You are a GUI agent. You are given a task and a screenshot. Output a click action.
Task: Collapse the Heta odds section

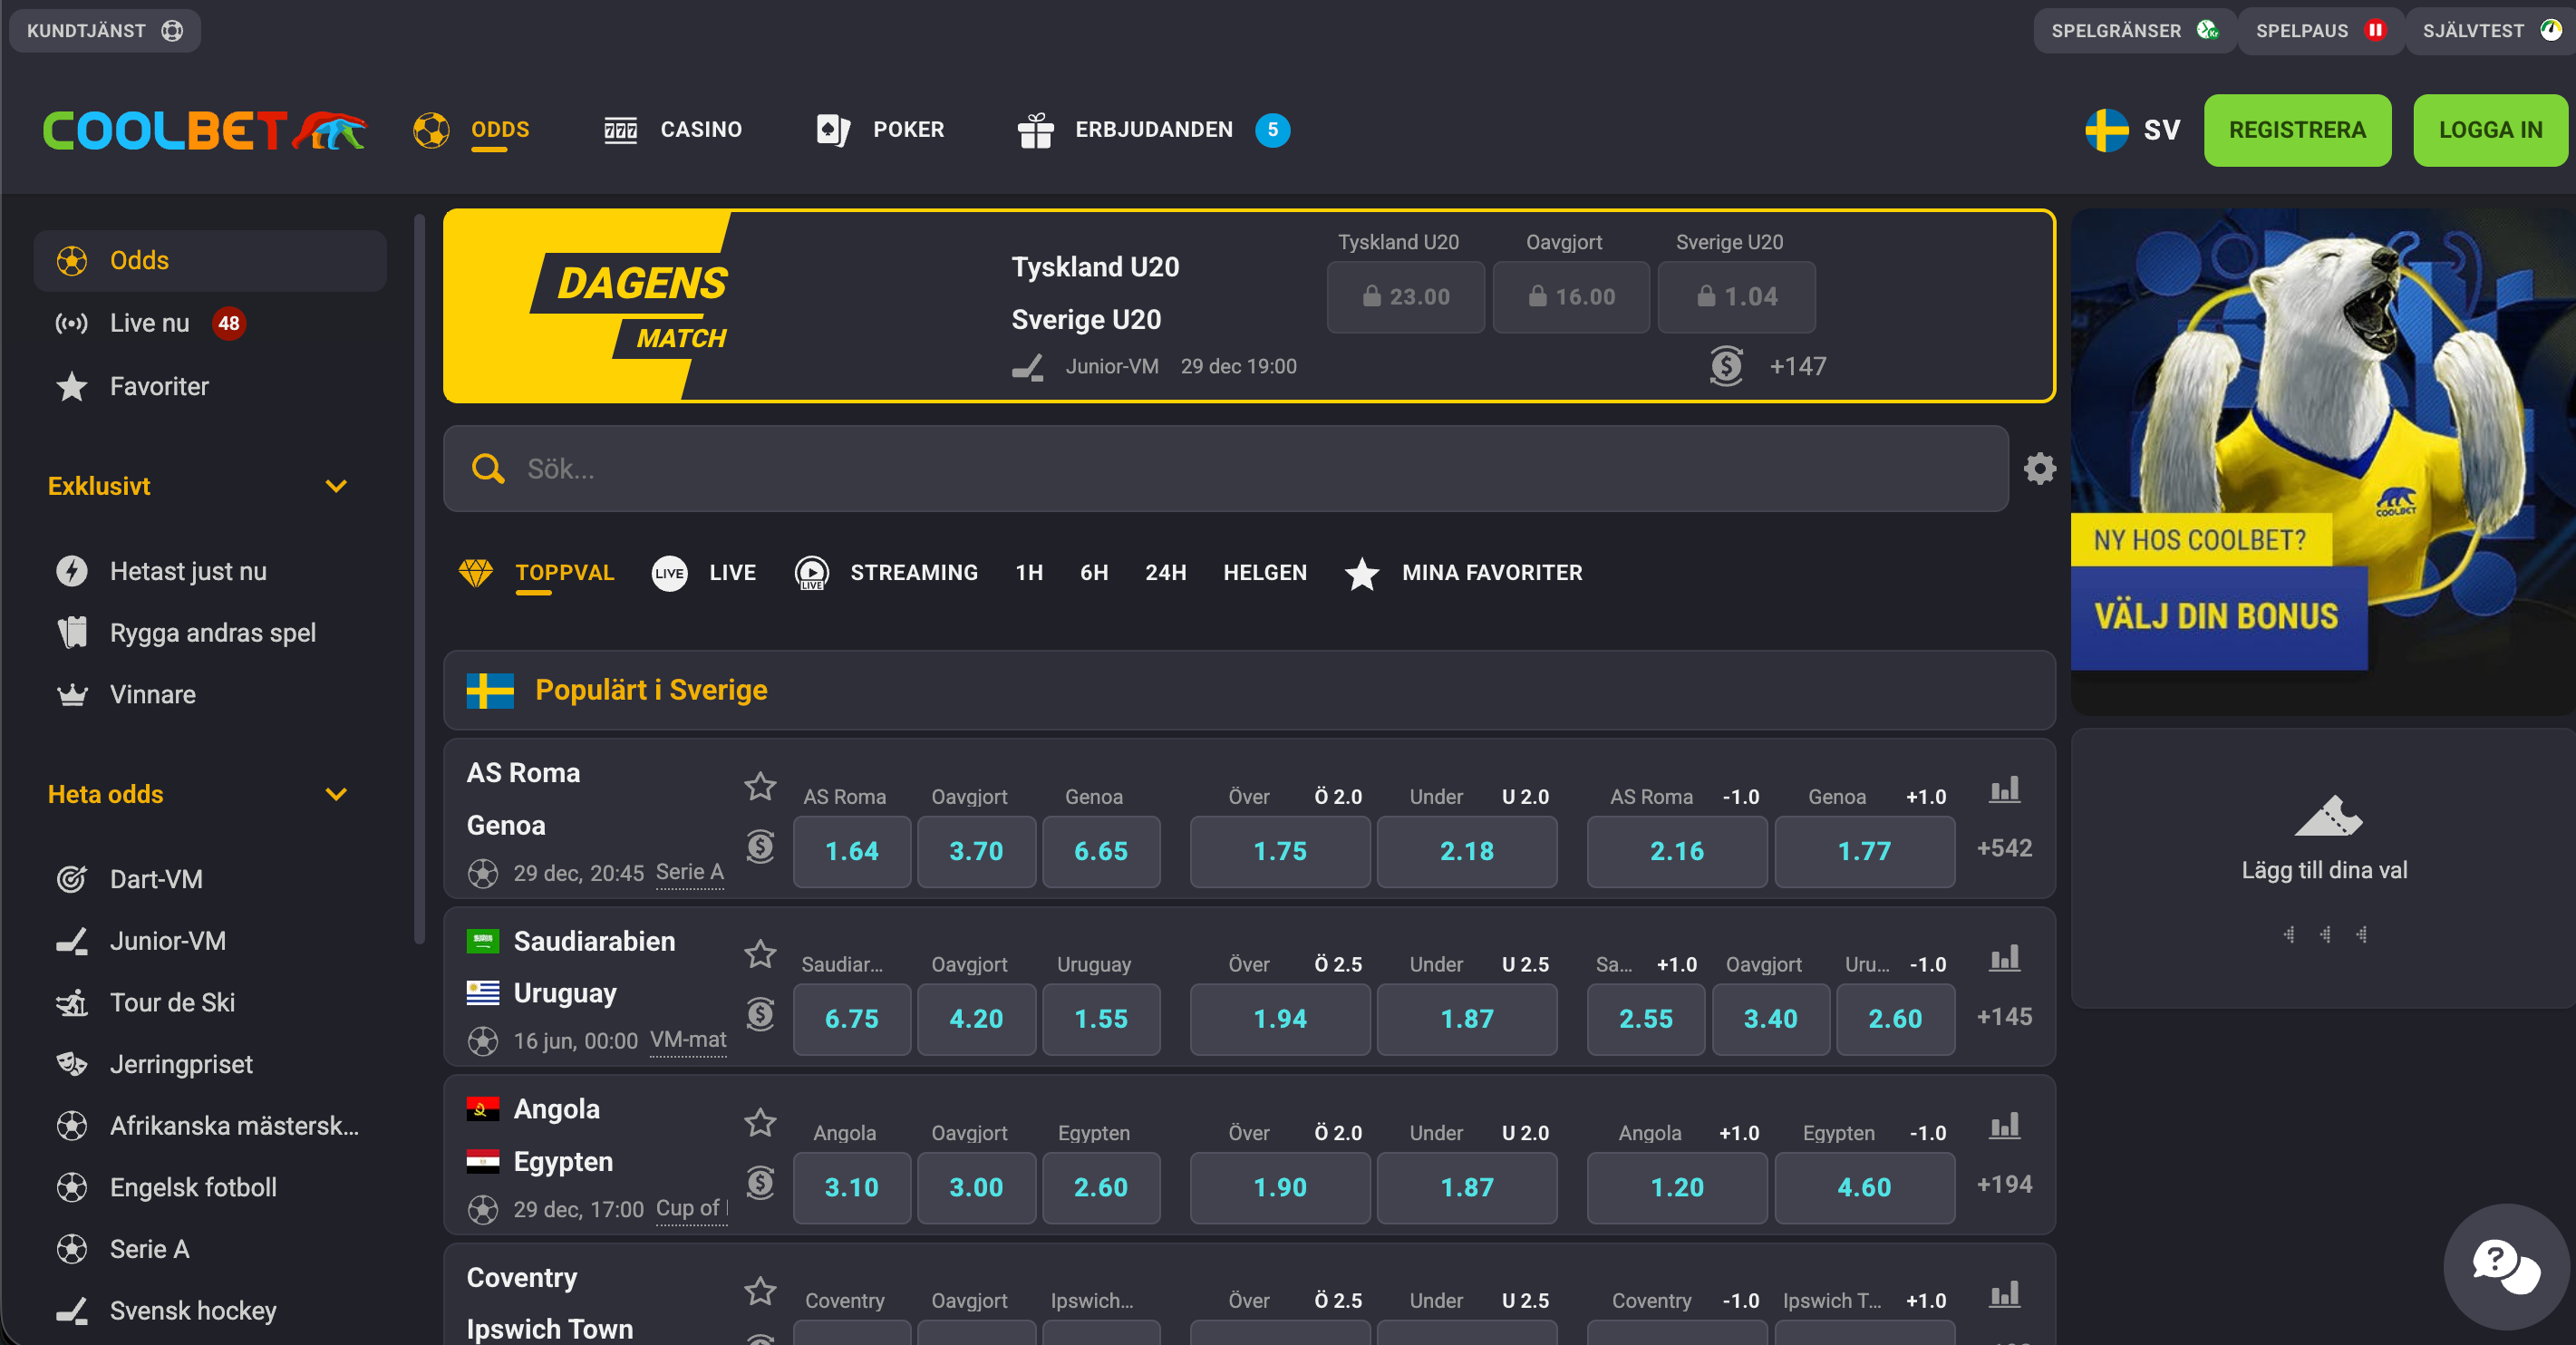click(336, 794)
